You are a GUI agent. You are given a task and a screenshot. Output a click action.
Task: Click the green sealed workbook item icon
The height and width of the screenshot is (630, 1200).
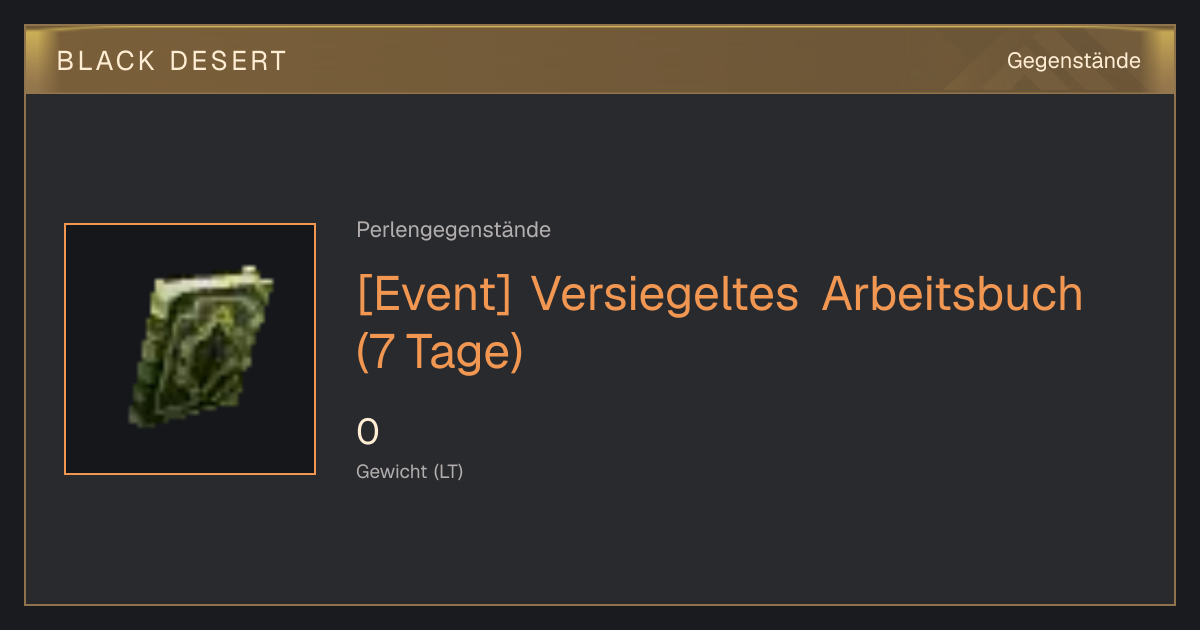coord(201,346)
